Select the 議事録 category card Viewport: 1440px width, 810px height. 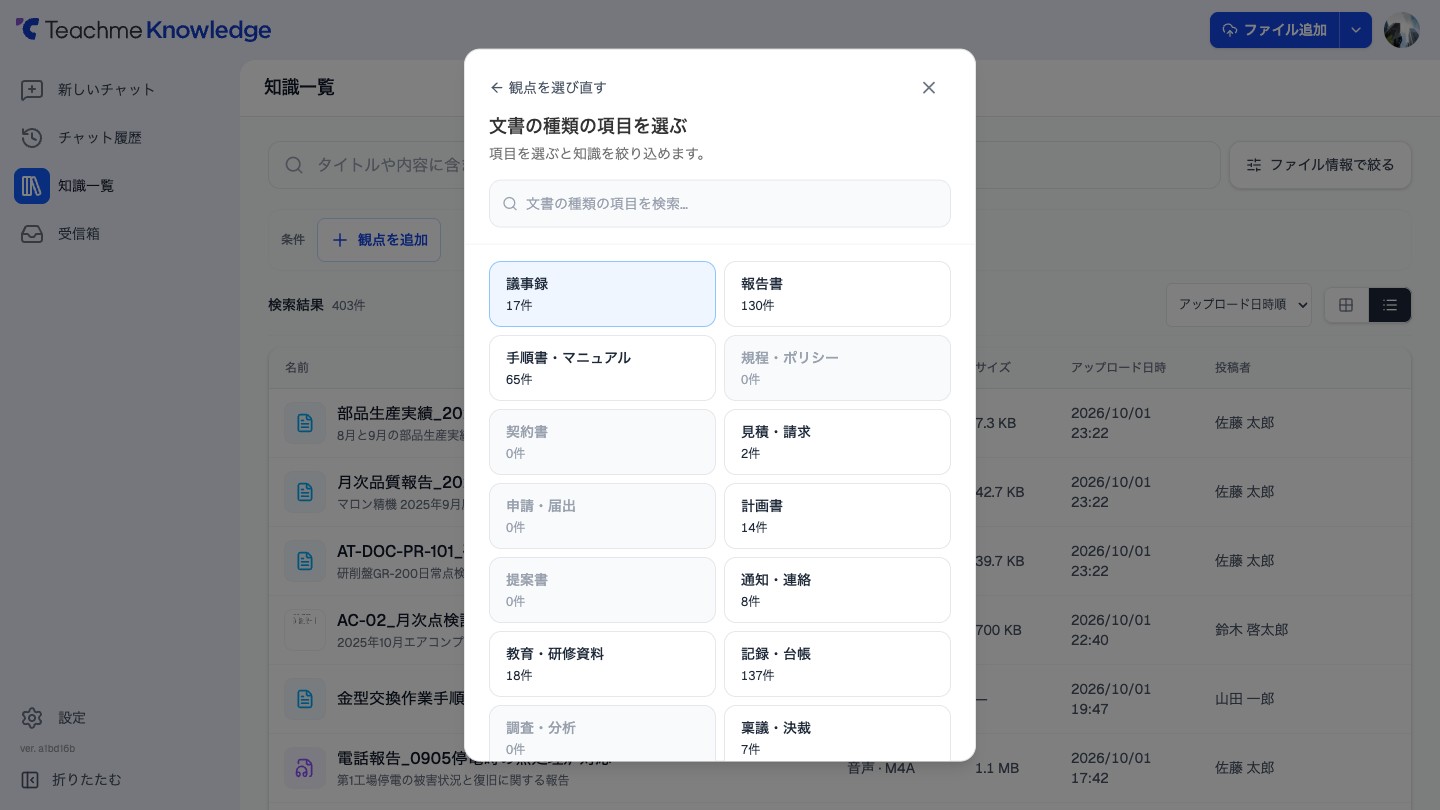coord(602,294)
